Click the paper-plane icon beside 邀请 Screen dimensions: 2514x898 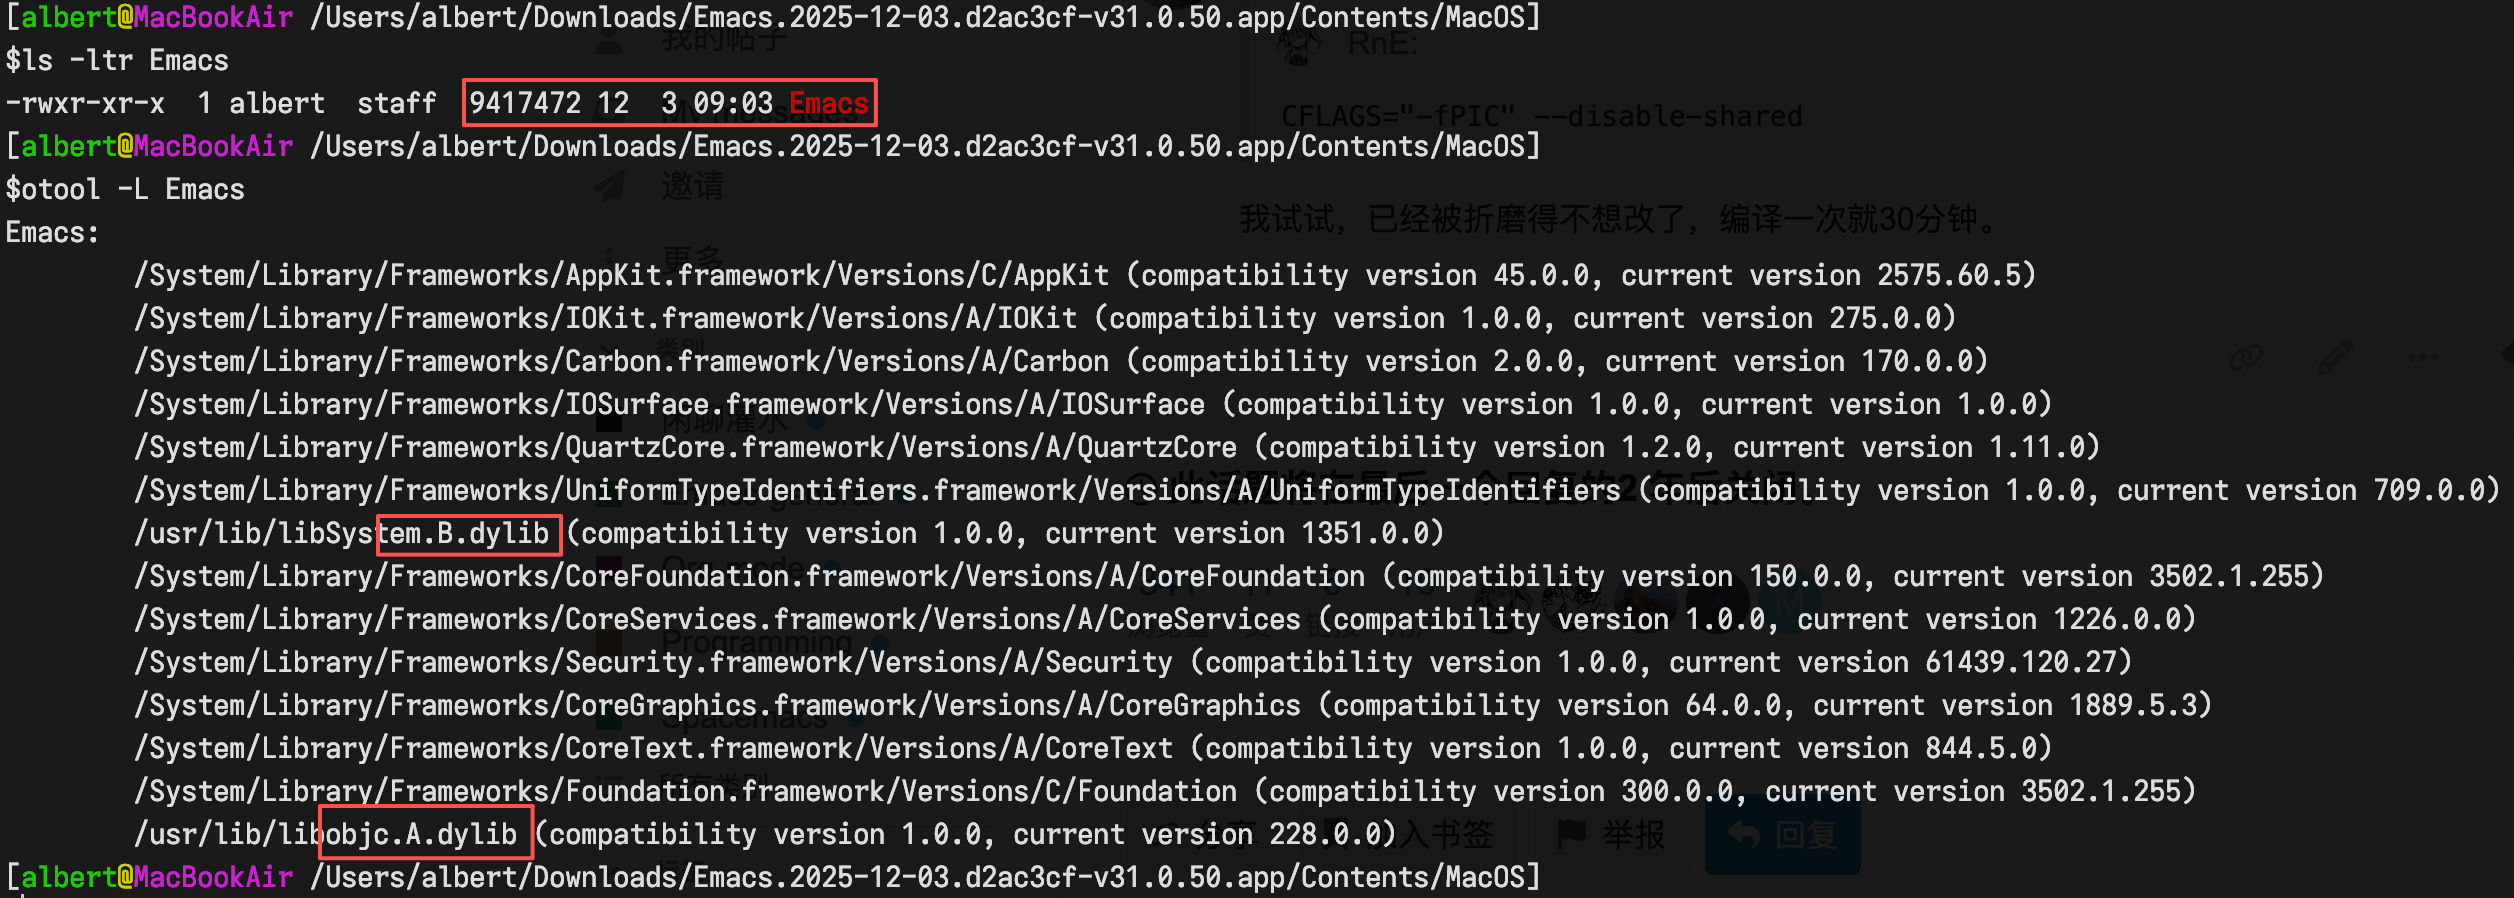pyautogui.click(x=609, y=186)
